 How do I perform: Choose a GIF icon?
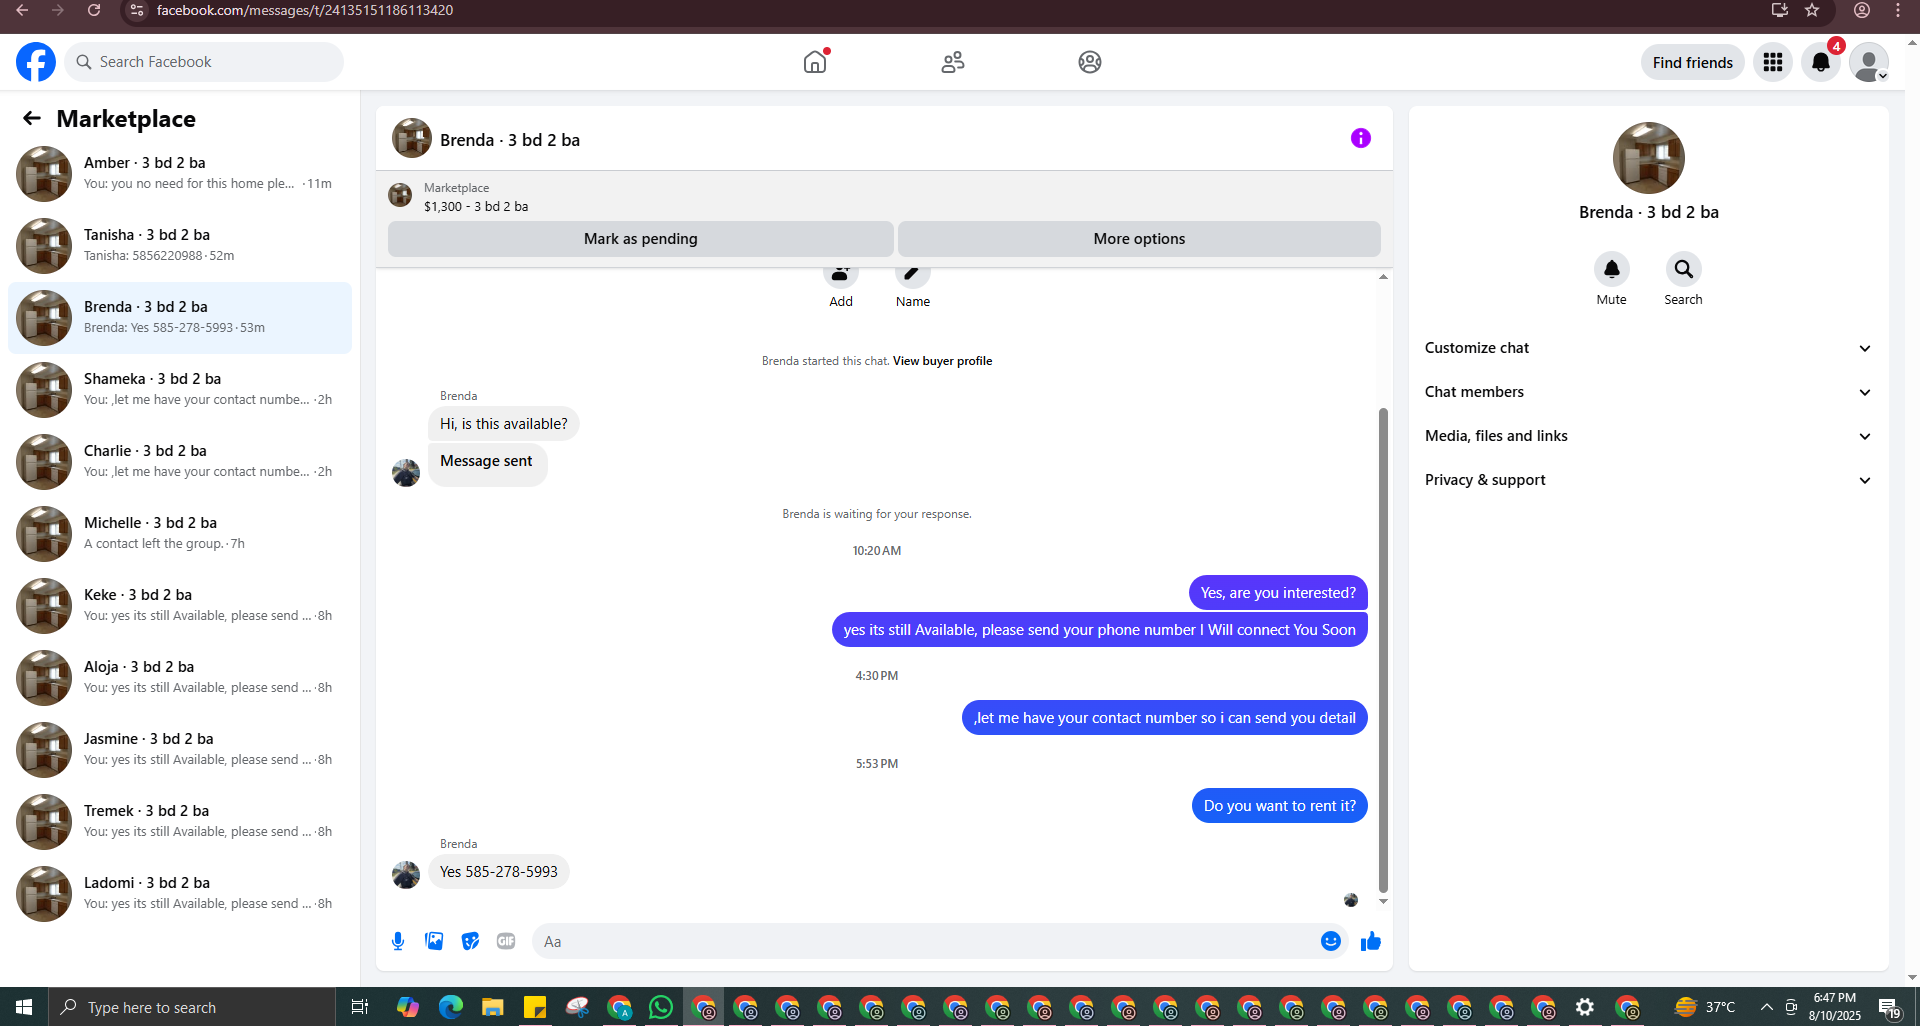[506, 941]
